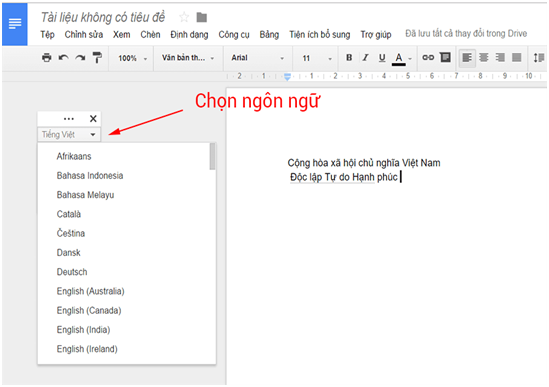
Task: Click the three dots handle on voice panel
Action: 69,119
